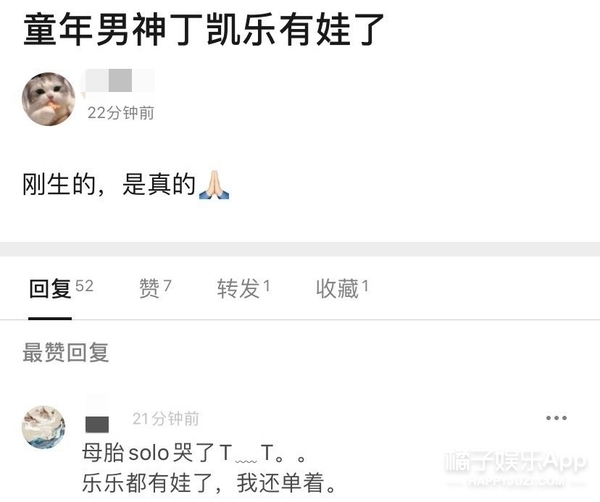Viewport: 600px width, 502px height.
Task: Switch to the 收藏 1 tab
Action: 342,288
